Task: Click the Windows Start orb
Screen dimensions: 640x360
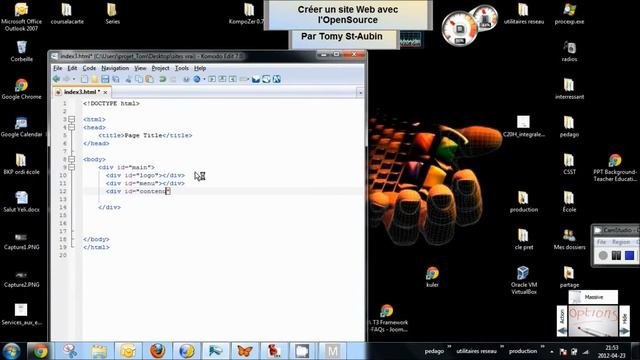Action: tap(11, 351)
